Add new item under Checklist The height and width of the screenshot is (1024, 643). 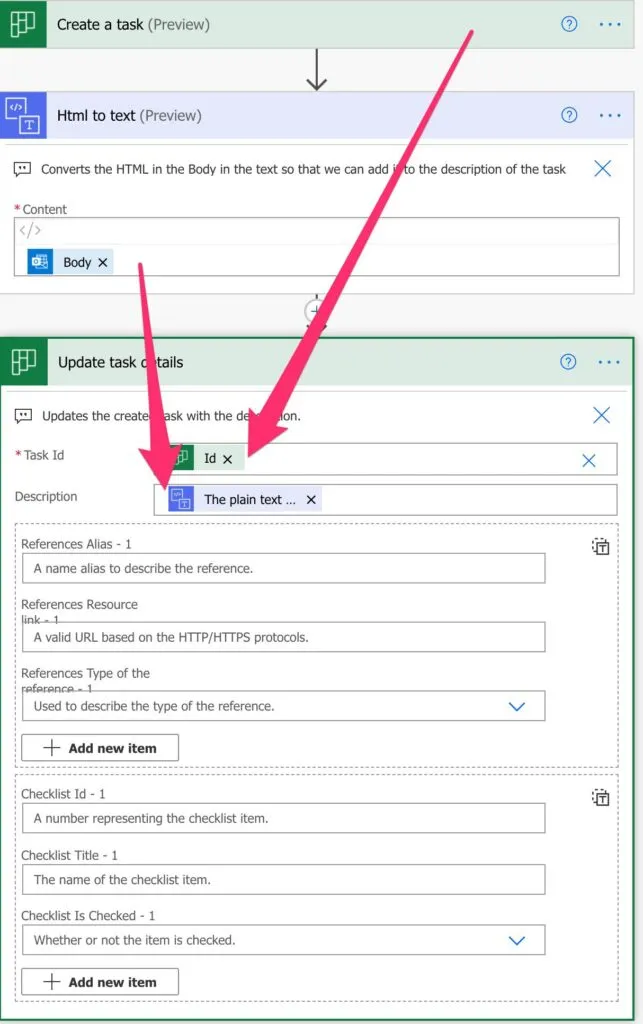point(100,982)
